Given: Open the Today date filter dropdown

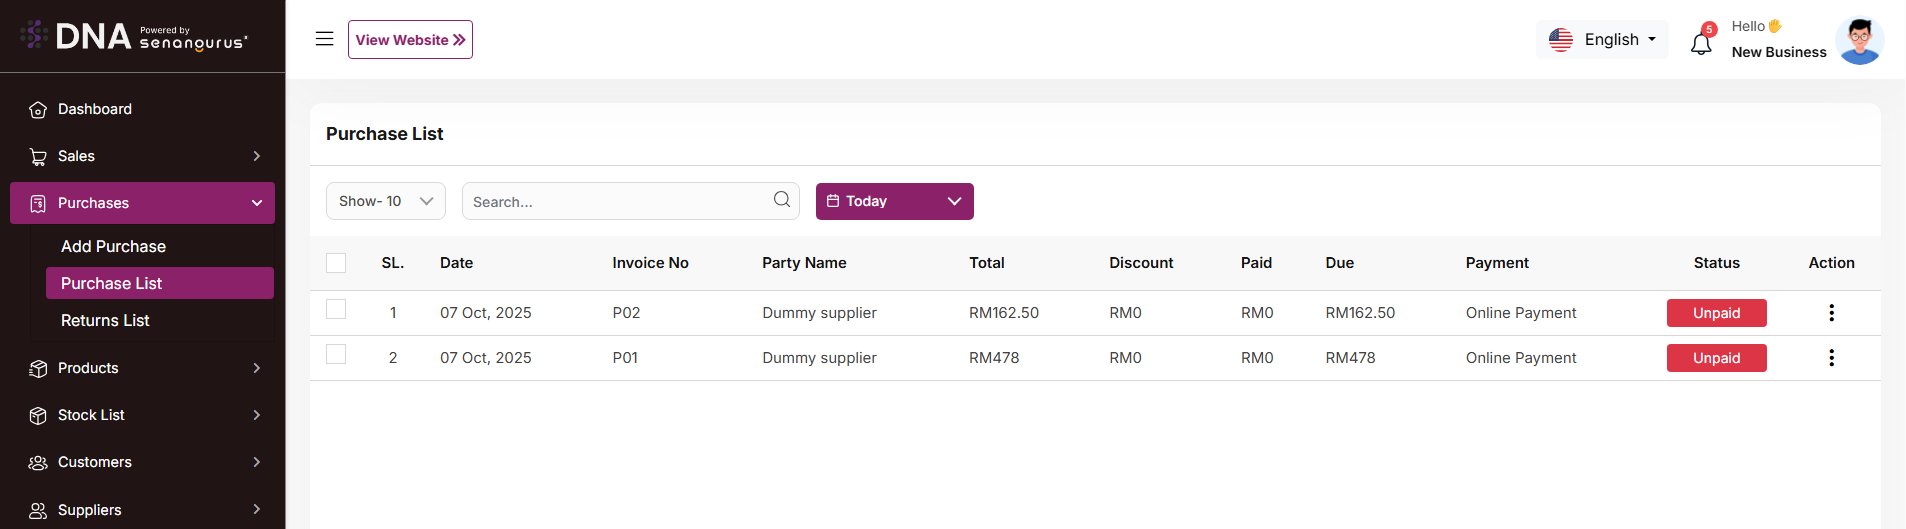Looking at the screenshot, I should click(894, 201).
